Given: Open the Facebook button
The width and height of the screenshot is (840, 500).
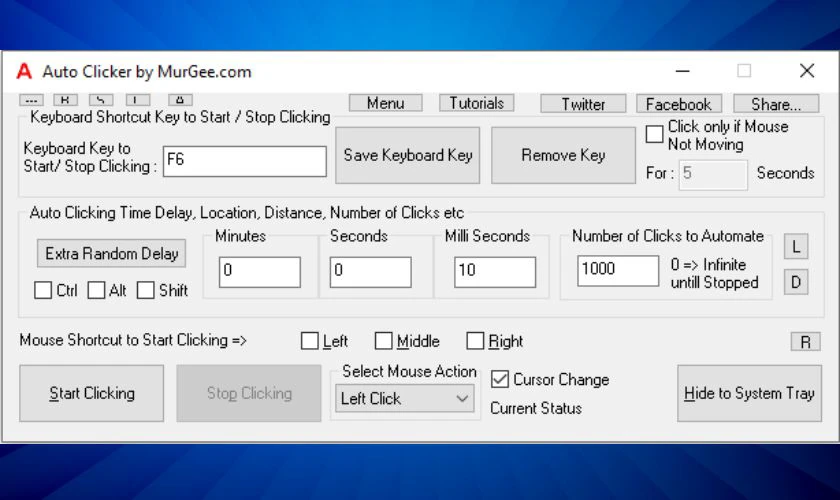Looking at the screenshot, I should (679, 103).
